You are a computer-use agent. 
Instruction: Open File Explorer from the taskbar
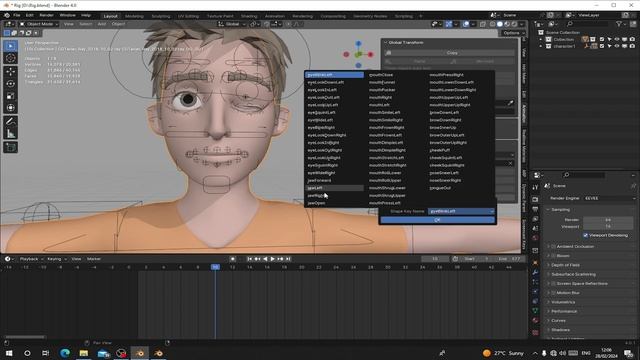point(84,353)
